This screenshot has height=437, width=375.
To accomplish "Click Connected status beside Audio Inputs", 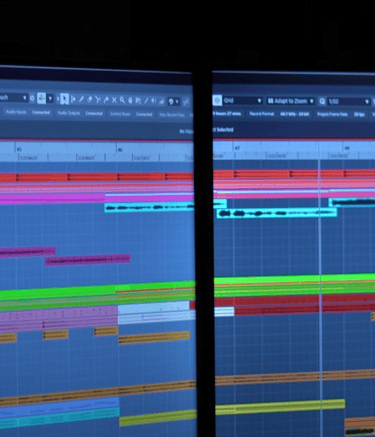I will (x=41, y=112).
